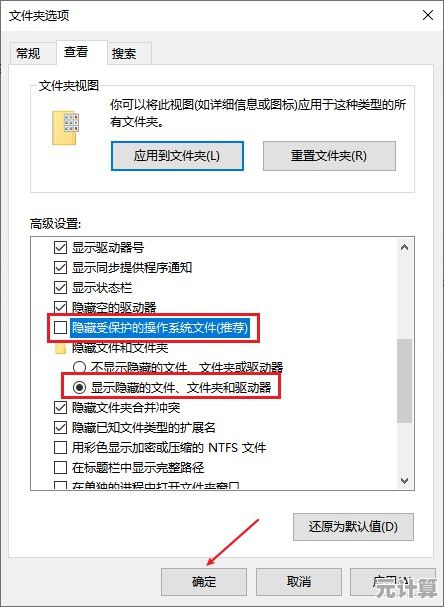Check 隐藏受保护的操作系统文件(推荐) checkbox
Screen dimensions: 444x607
pyautogui.click(x=60, y=328)
